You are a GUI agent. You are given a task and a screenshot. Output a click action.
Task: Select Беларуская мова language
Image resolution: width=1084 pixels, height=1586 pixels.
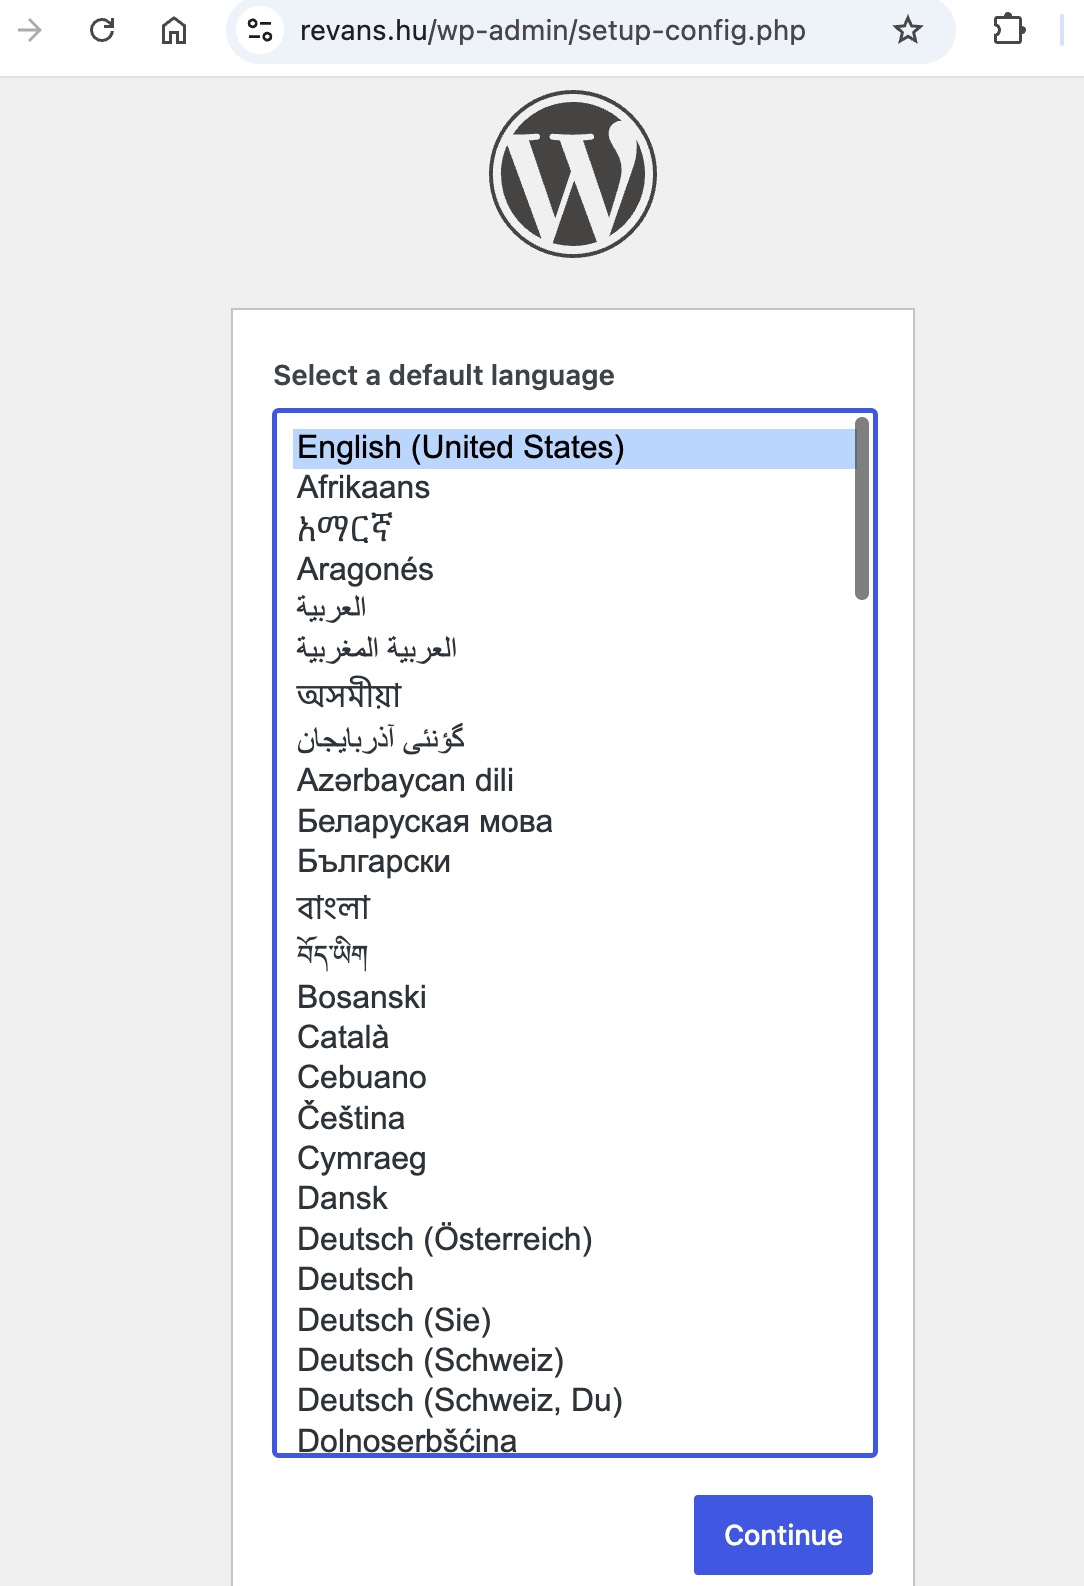(x=574, y=821)
